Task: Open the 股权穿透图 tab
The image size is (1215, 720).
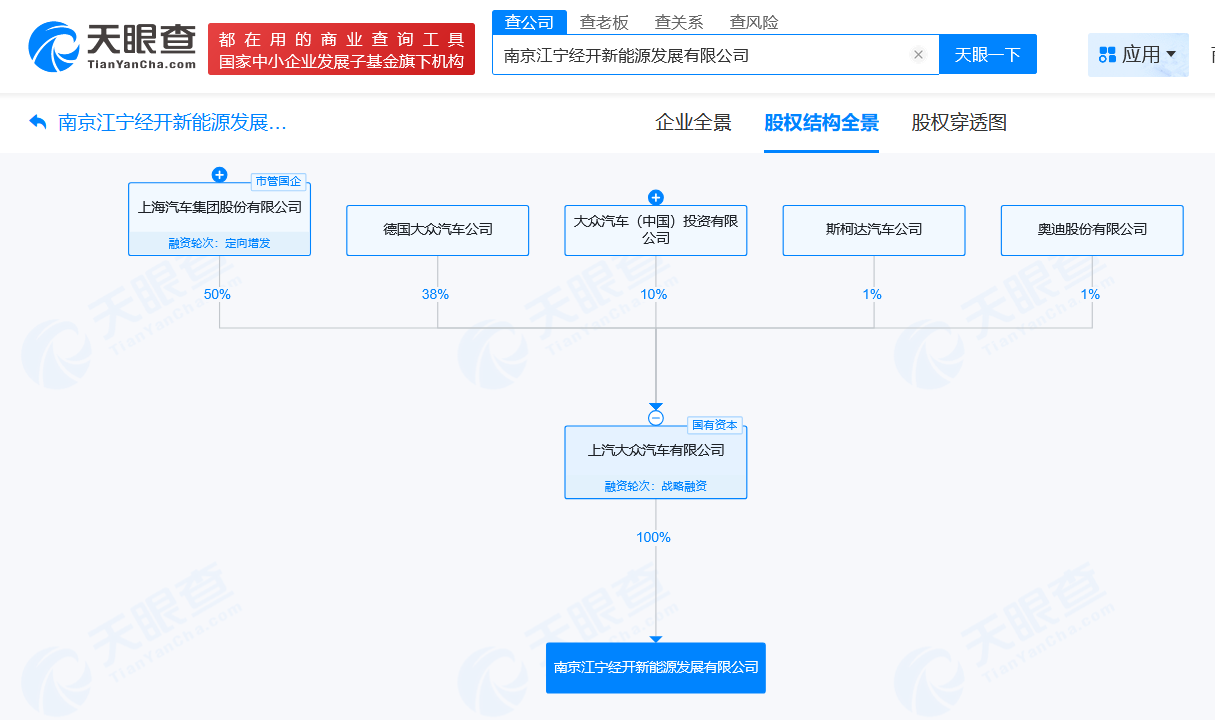Action: (x=959, y=123)
